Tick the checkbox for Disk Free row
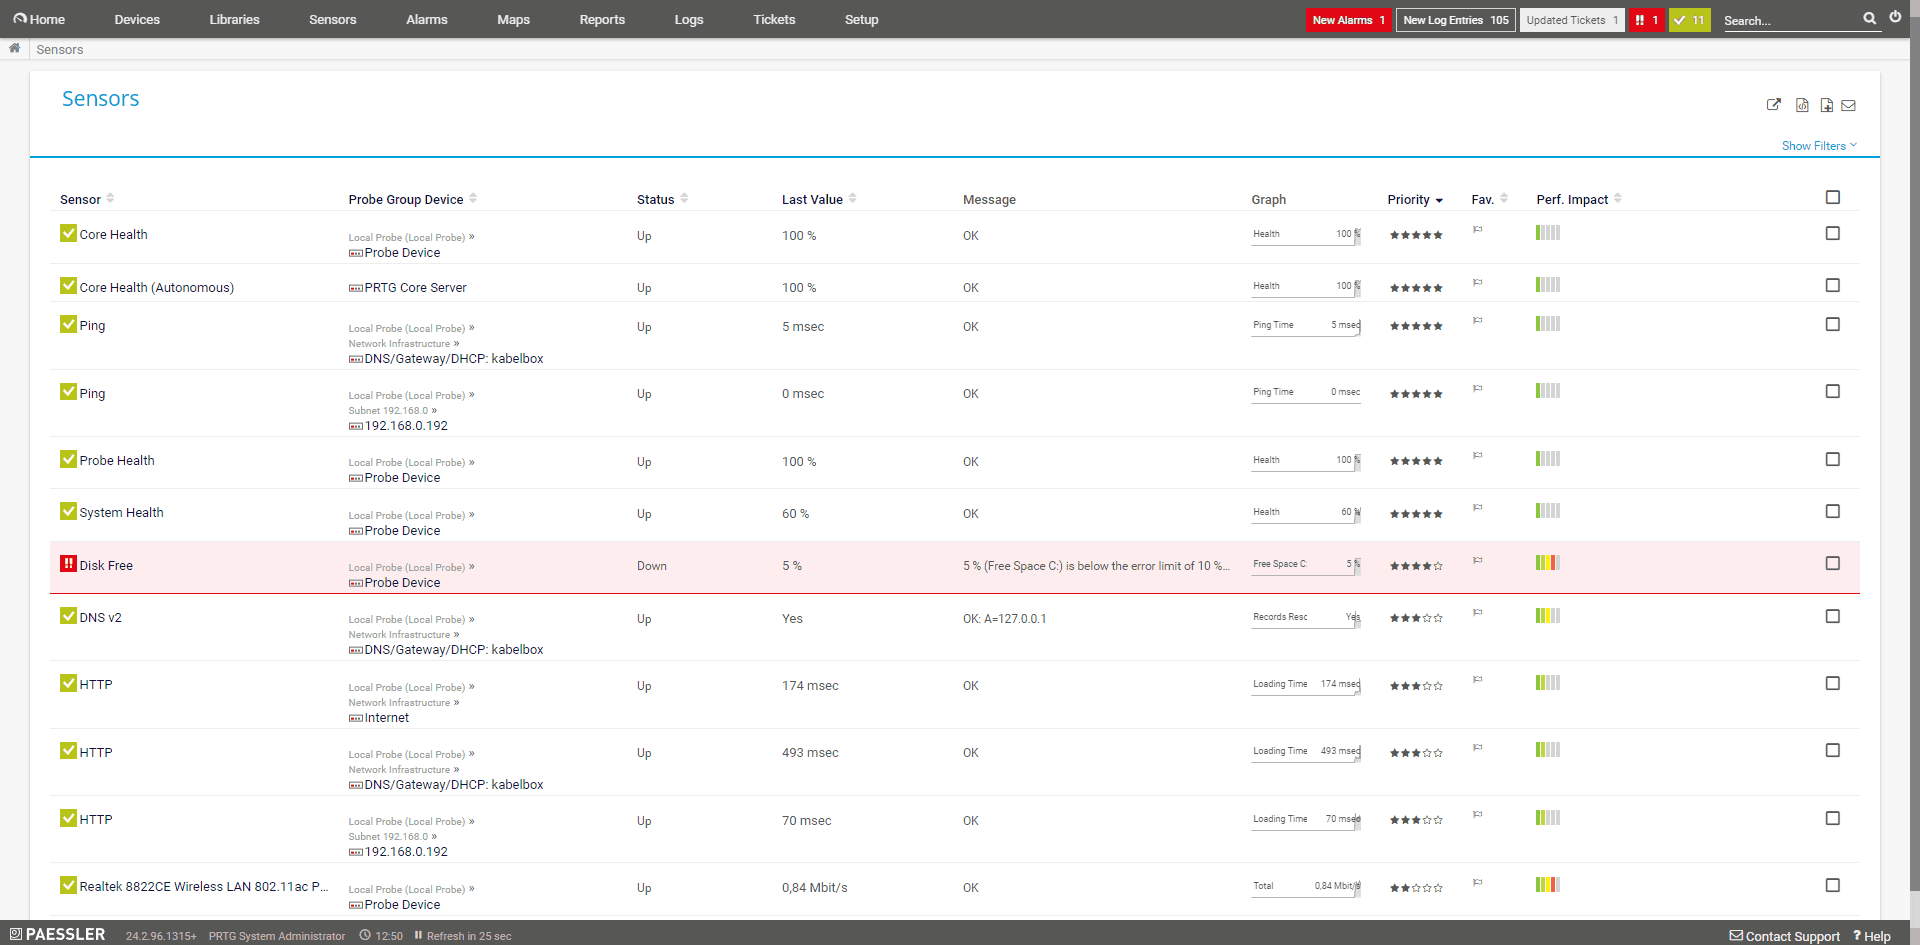This screenshot has width=1920, height=945. 1832,563
